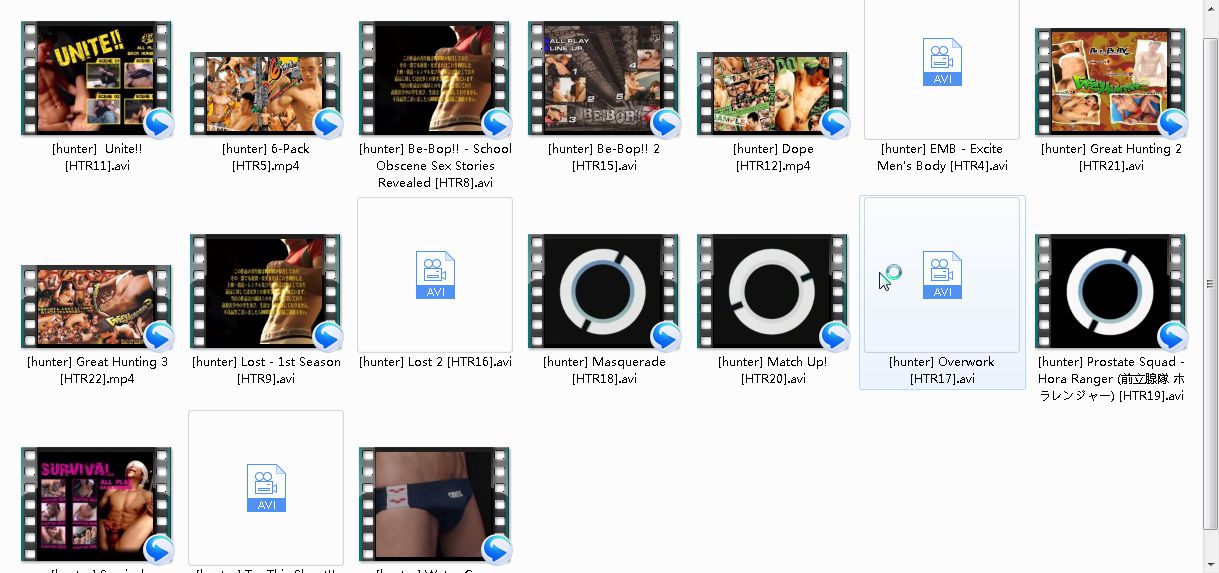Select the blue swimsuit video thumbnail

434,505
